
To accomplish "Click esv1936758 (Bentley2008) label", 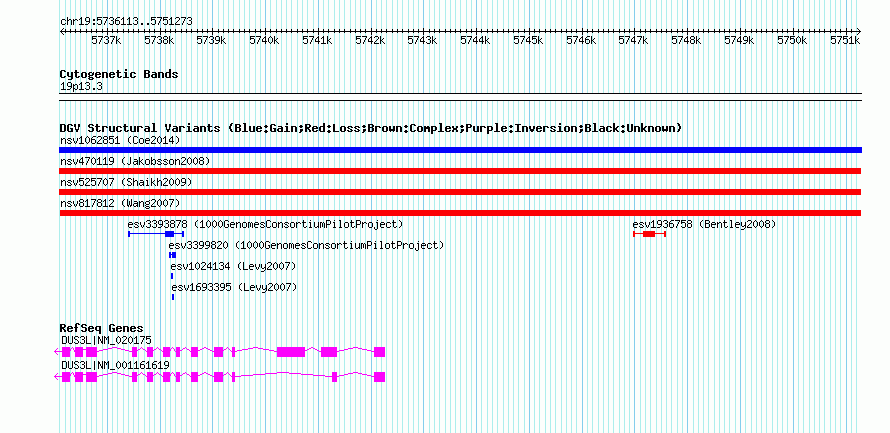I will [x=704, y=225].
